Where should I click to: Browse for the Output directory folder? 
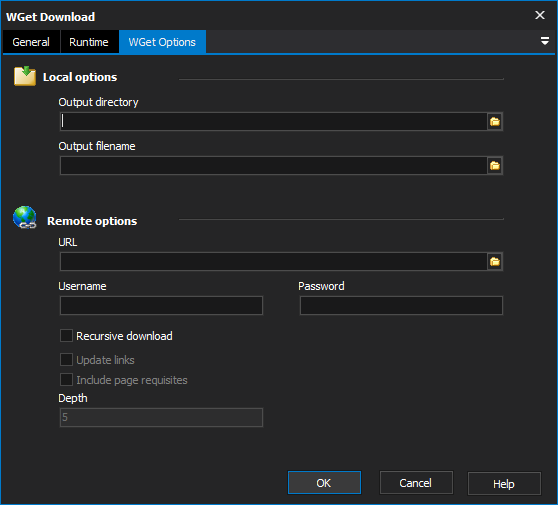pos(495,122)
